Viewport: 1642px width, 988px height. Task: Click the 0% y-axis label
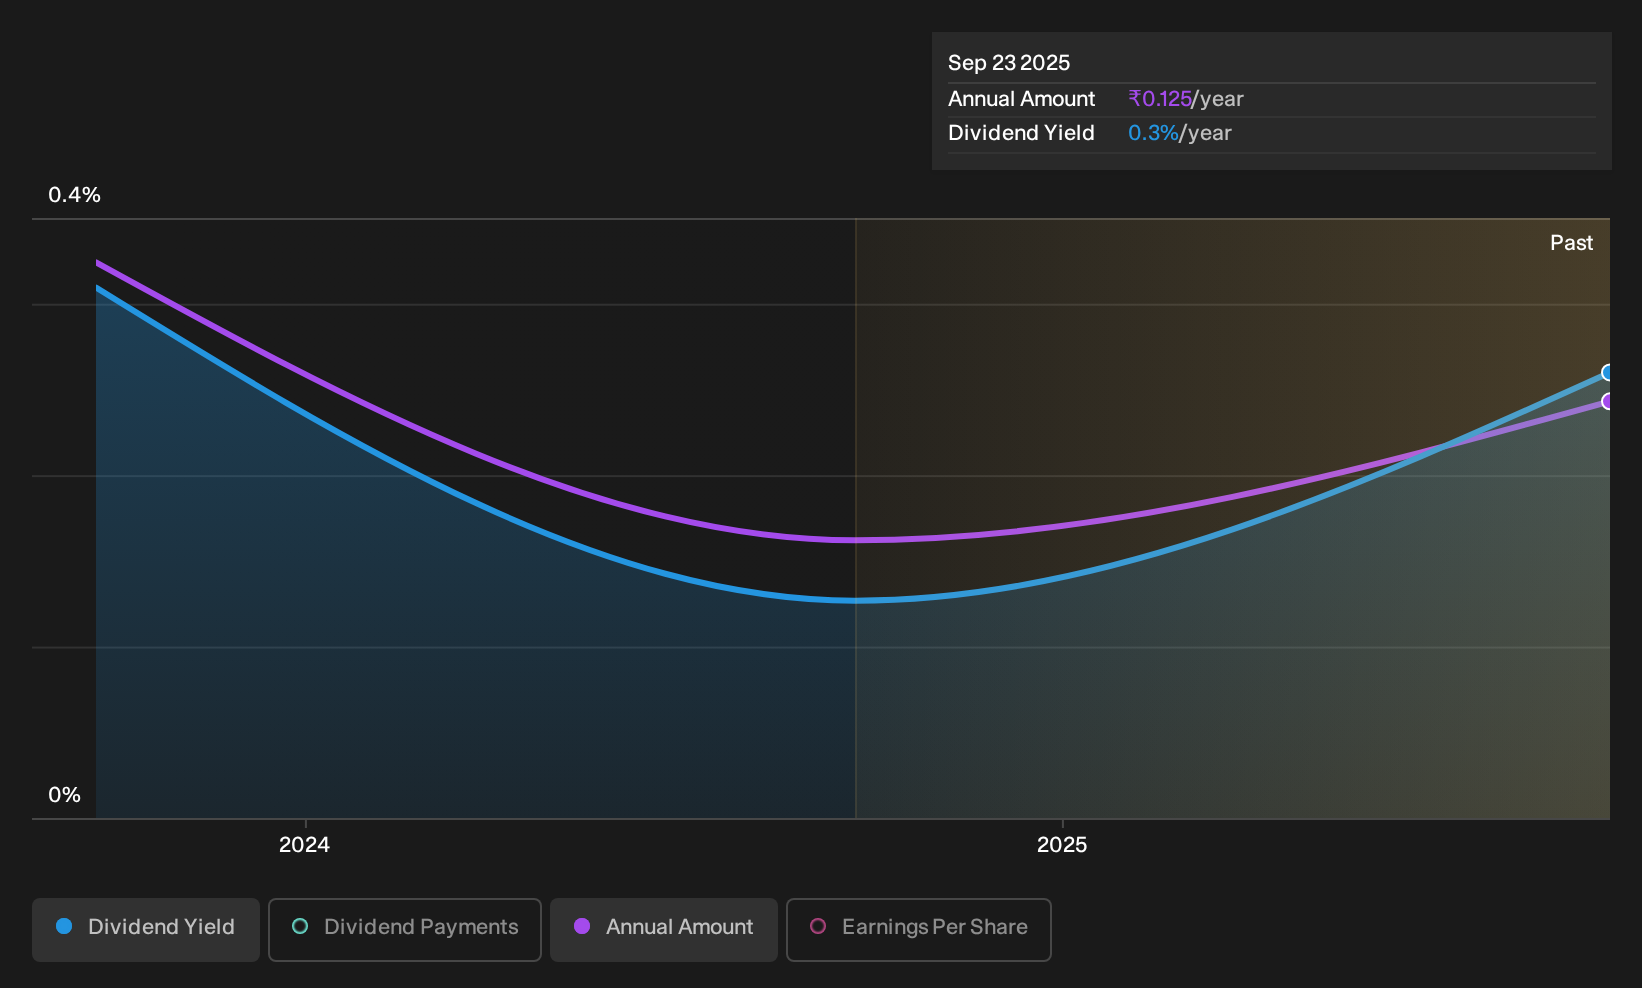[x=64, y=795]
